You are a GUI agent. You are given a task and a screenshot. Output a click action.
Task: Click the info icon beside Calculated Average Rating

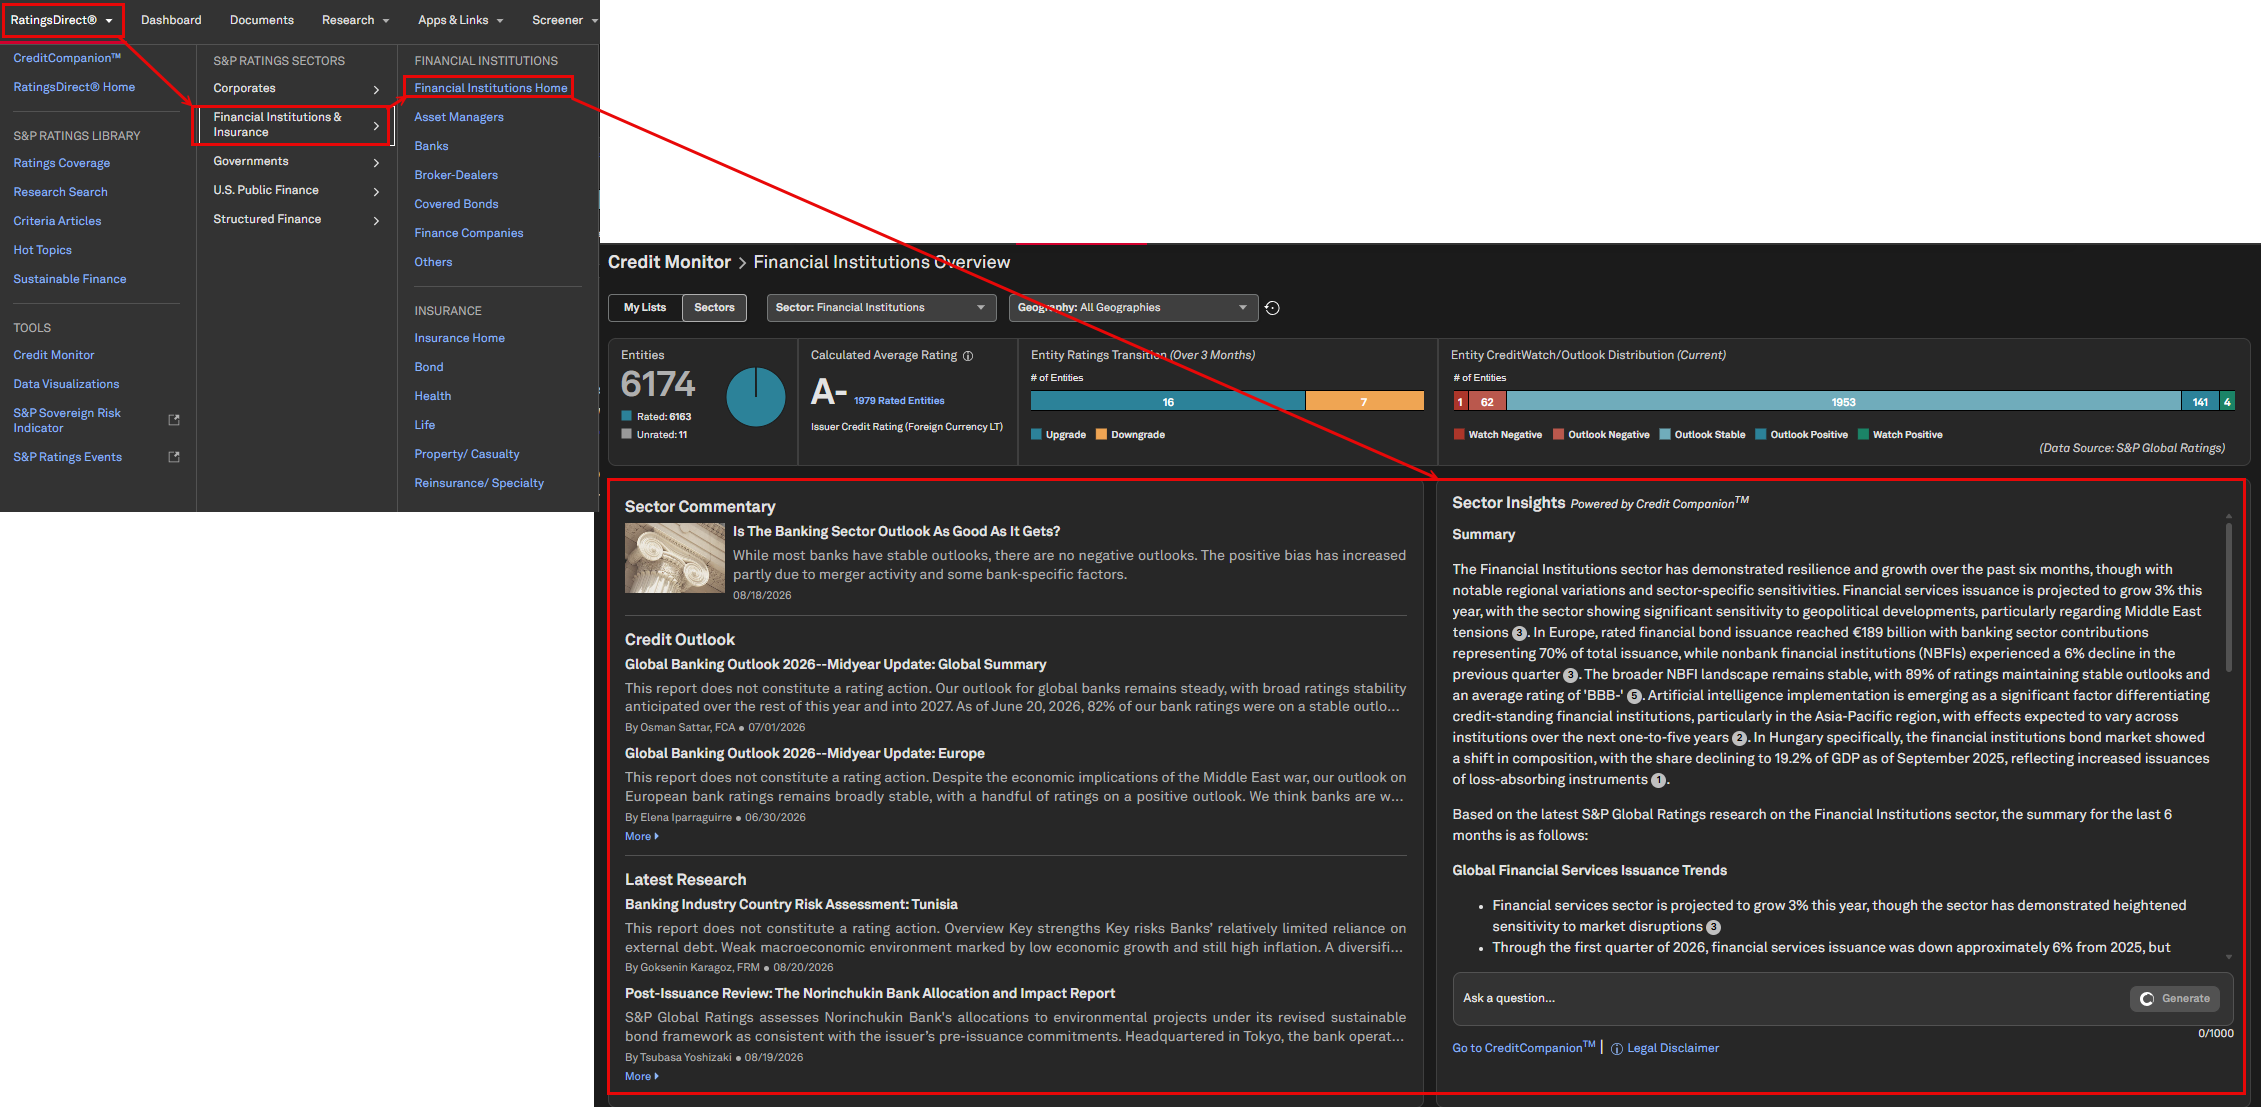[968, 356]
